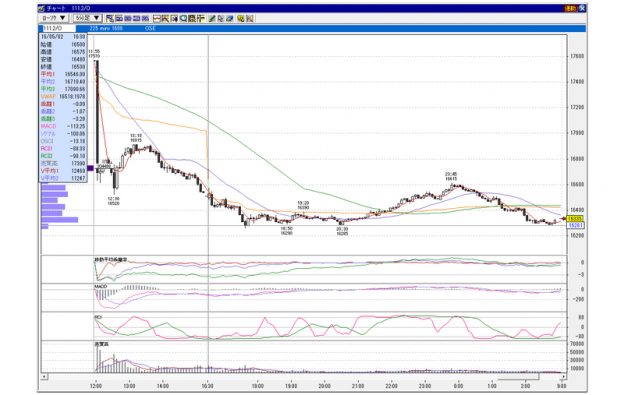Click the 20:45 high price marker

[451, 177]
